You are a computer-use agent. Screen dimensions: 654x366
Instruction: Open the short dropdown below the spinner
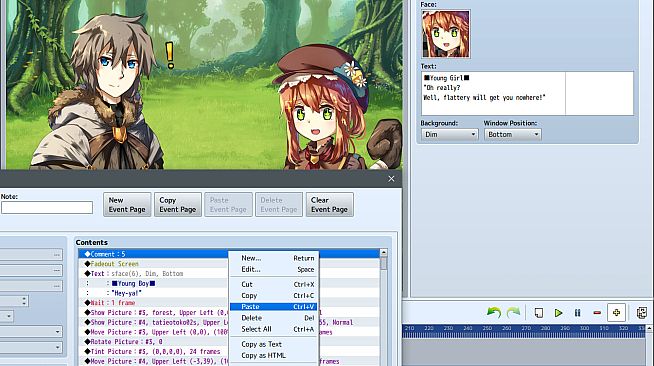8,316
